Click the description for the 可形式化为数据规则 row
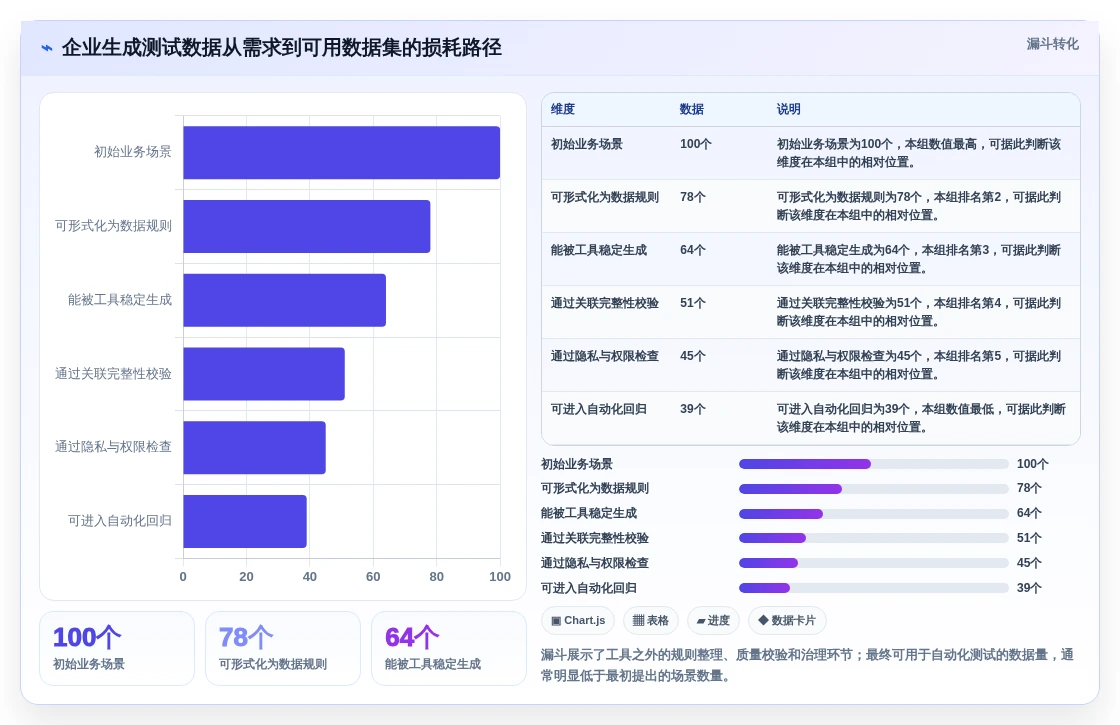The image size is (1120, 725). click(919, 206)
